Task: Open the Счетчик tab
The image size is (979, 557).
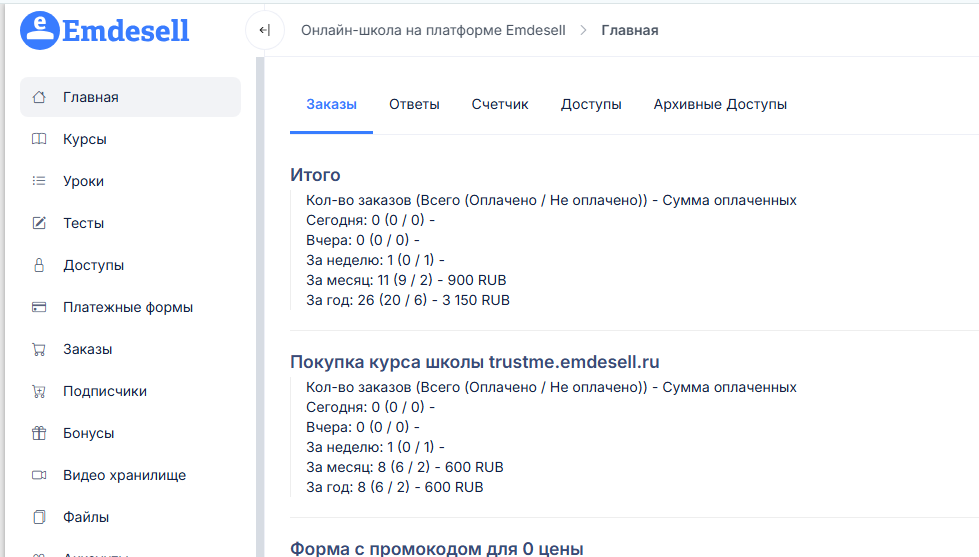Action: [x=500, y=104]
